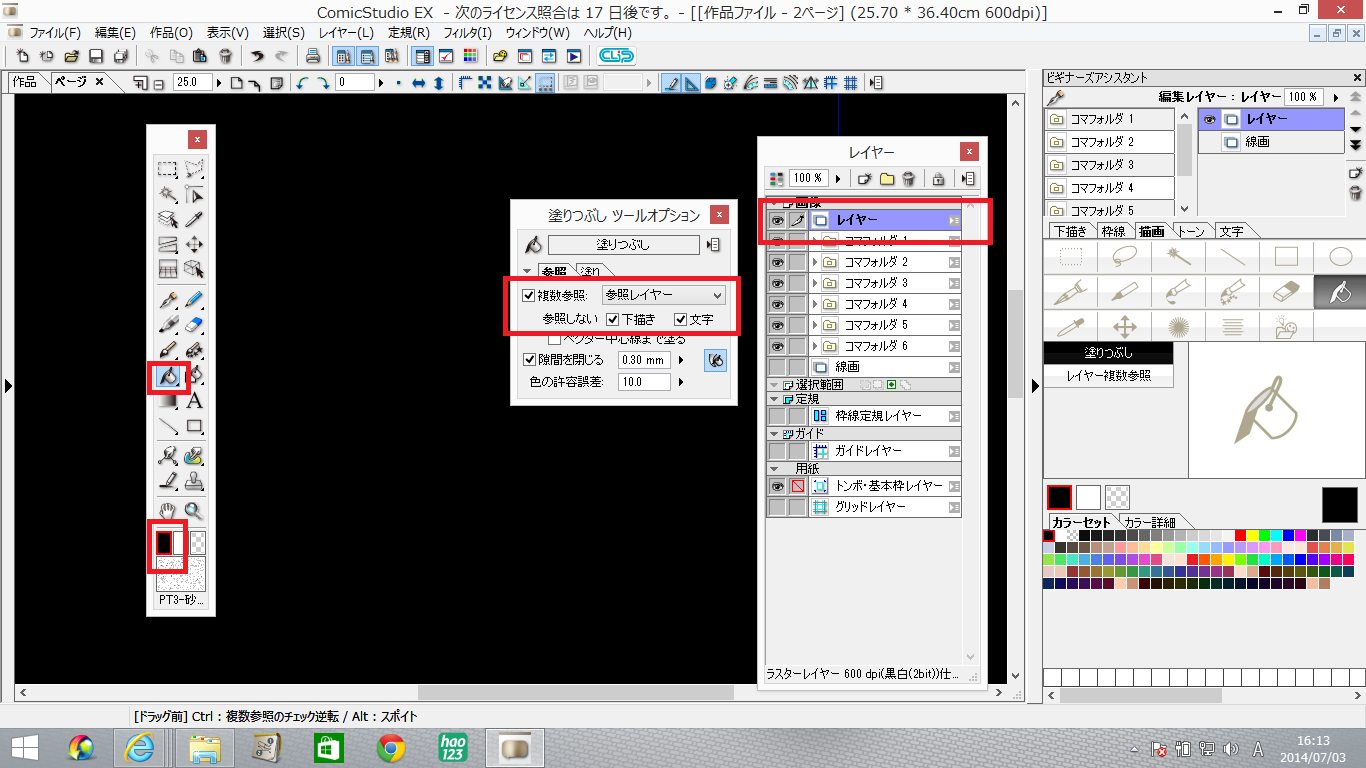
Task: Click the Save icon in main toolbar
Action: coord(97,56)
